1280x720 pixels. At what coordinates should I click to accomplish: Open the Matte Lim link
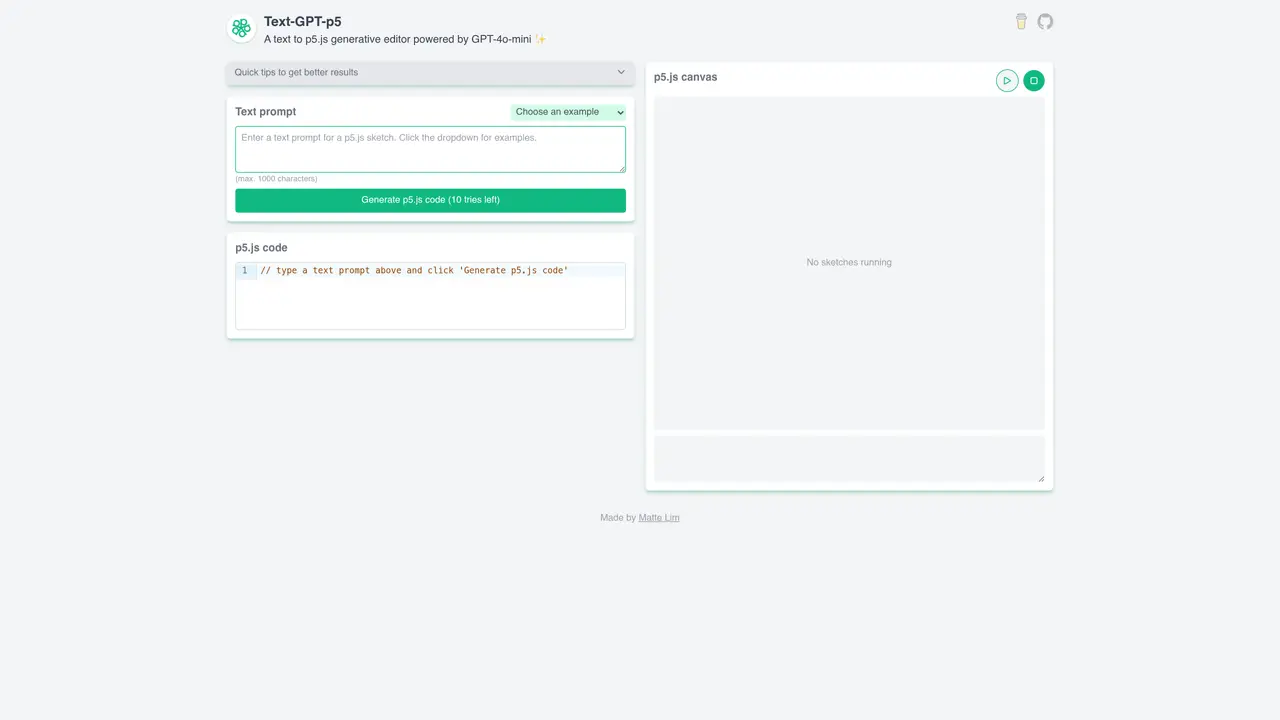click(659, 518)
